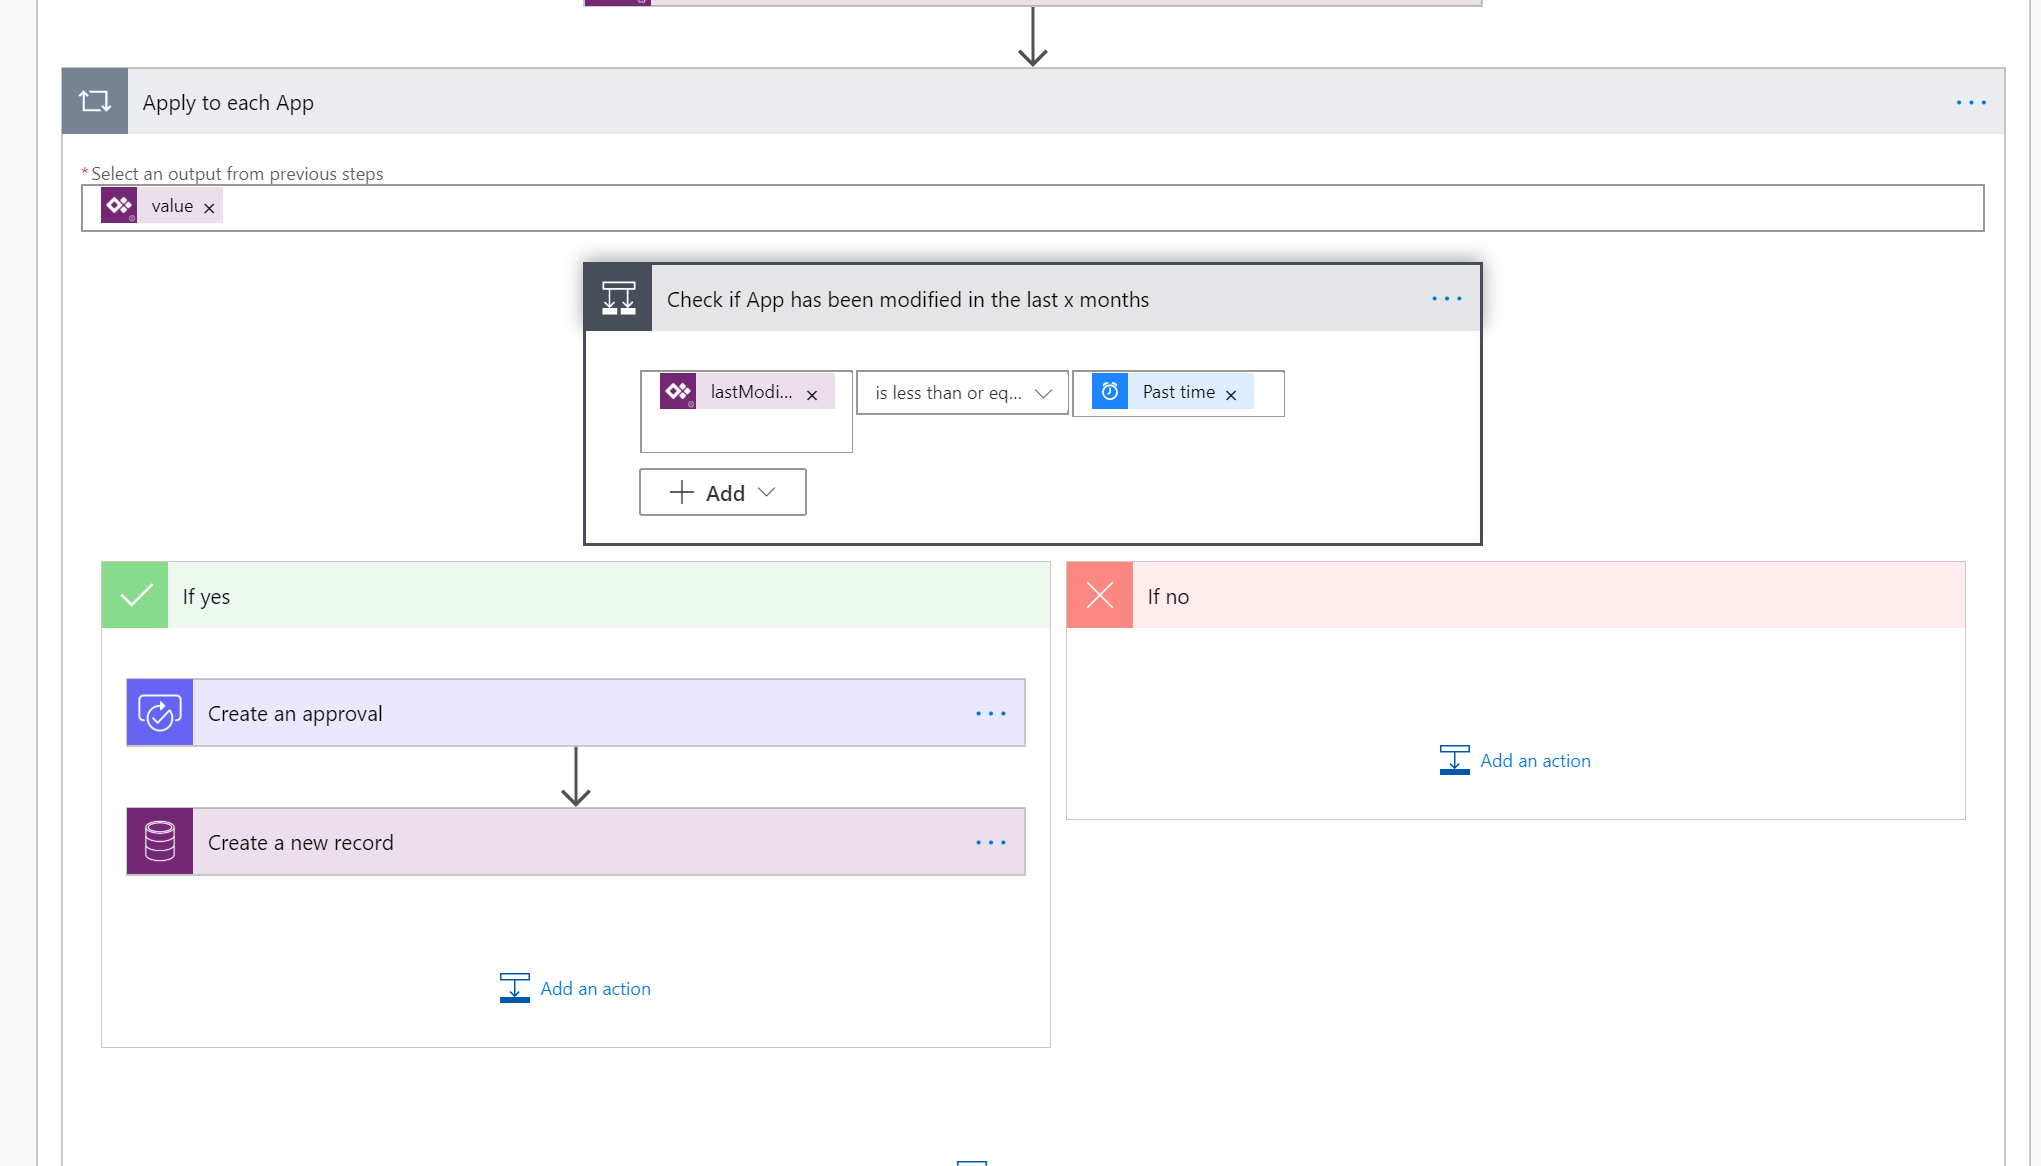This screenshot has height=1166, width=2041.
Task: Click the red If no cross icon
Action: (x=1099, y=594)
